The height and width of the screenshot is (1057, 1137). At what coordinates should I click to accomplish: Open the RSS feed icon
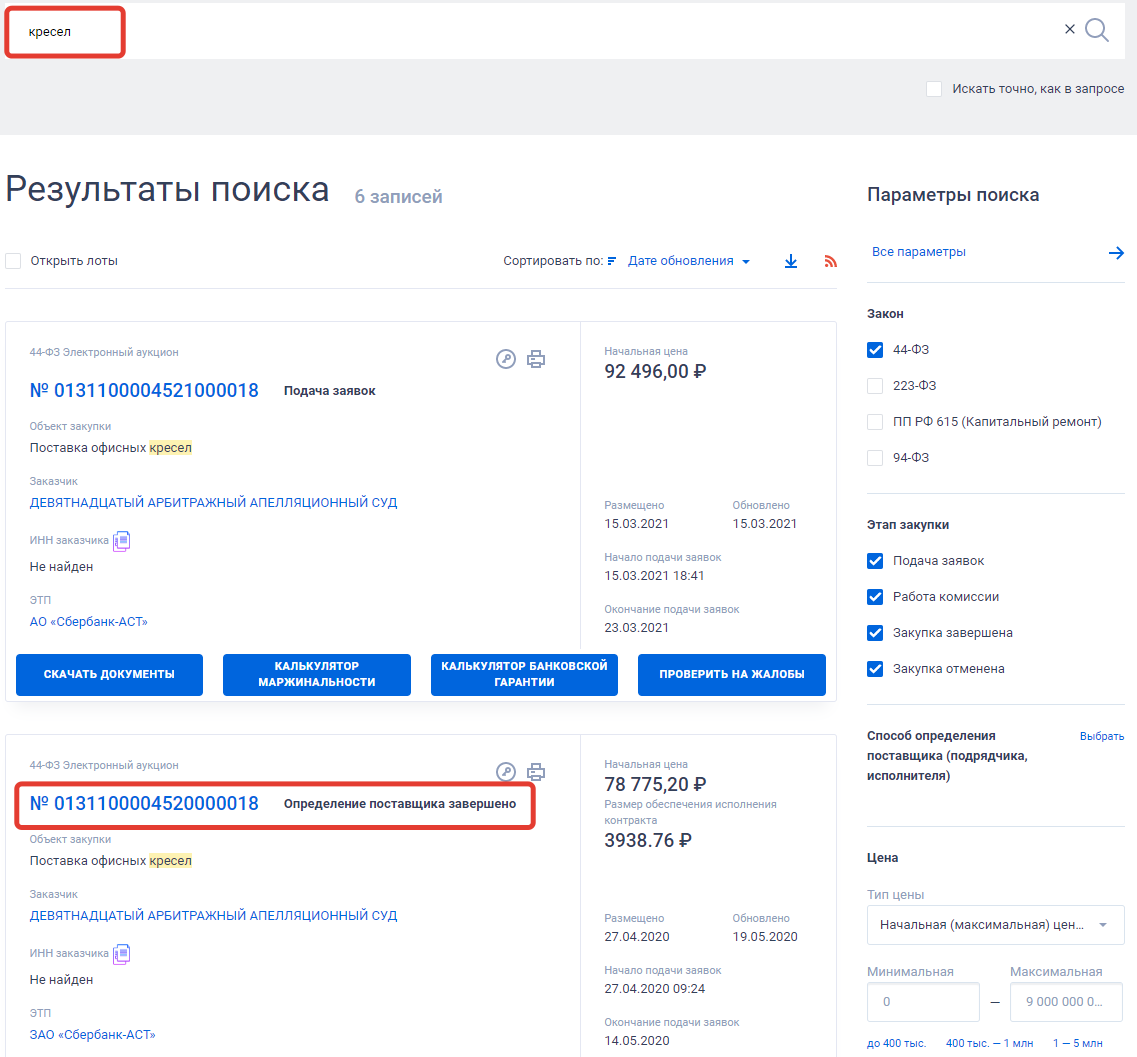830,261
